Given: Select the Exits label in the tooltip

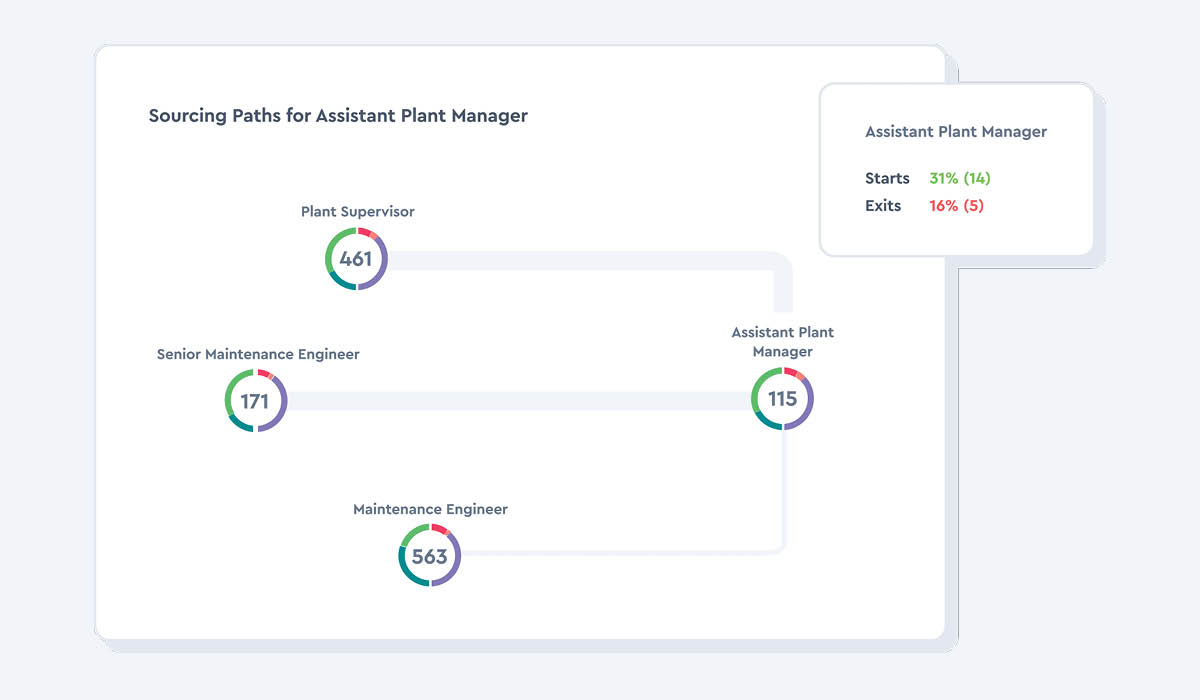Looking at the screenshot, I should [x=883, y=206].
